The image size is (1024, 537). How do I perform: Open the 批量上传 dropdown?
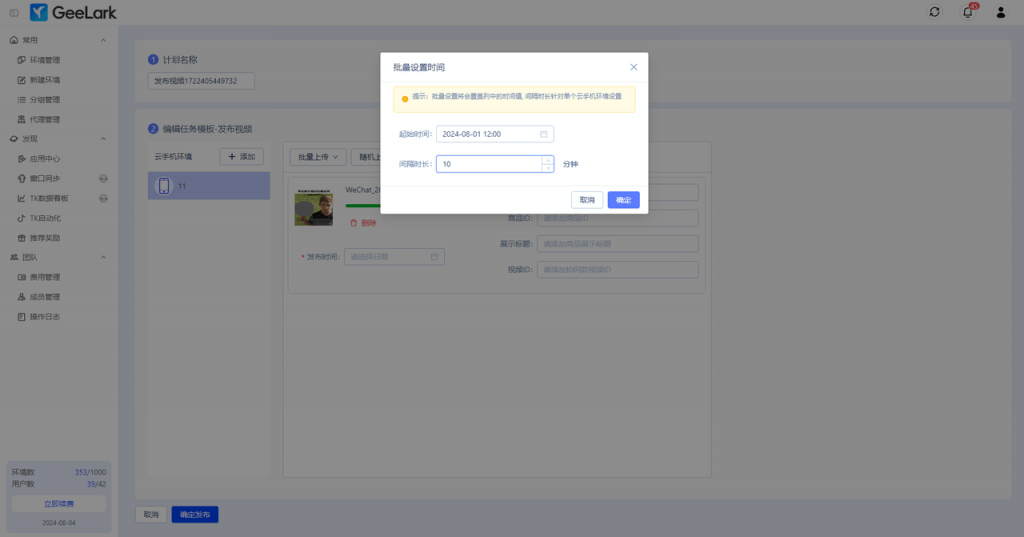pos(318,157)
